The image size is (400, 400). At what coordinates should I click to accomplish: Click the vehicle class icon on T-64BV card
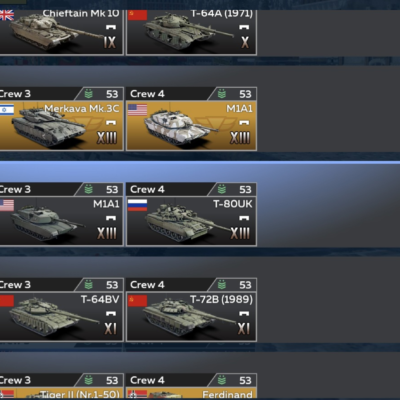coord(111,313)
